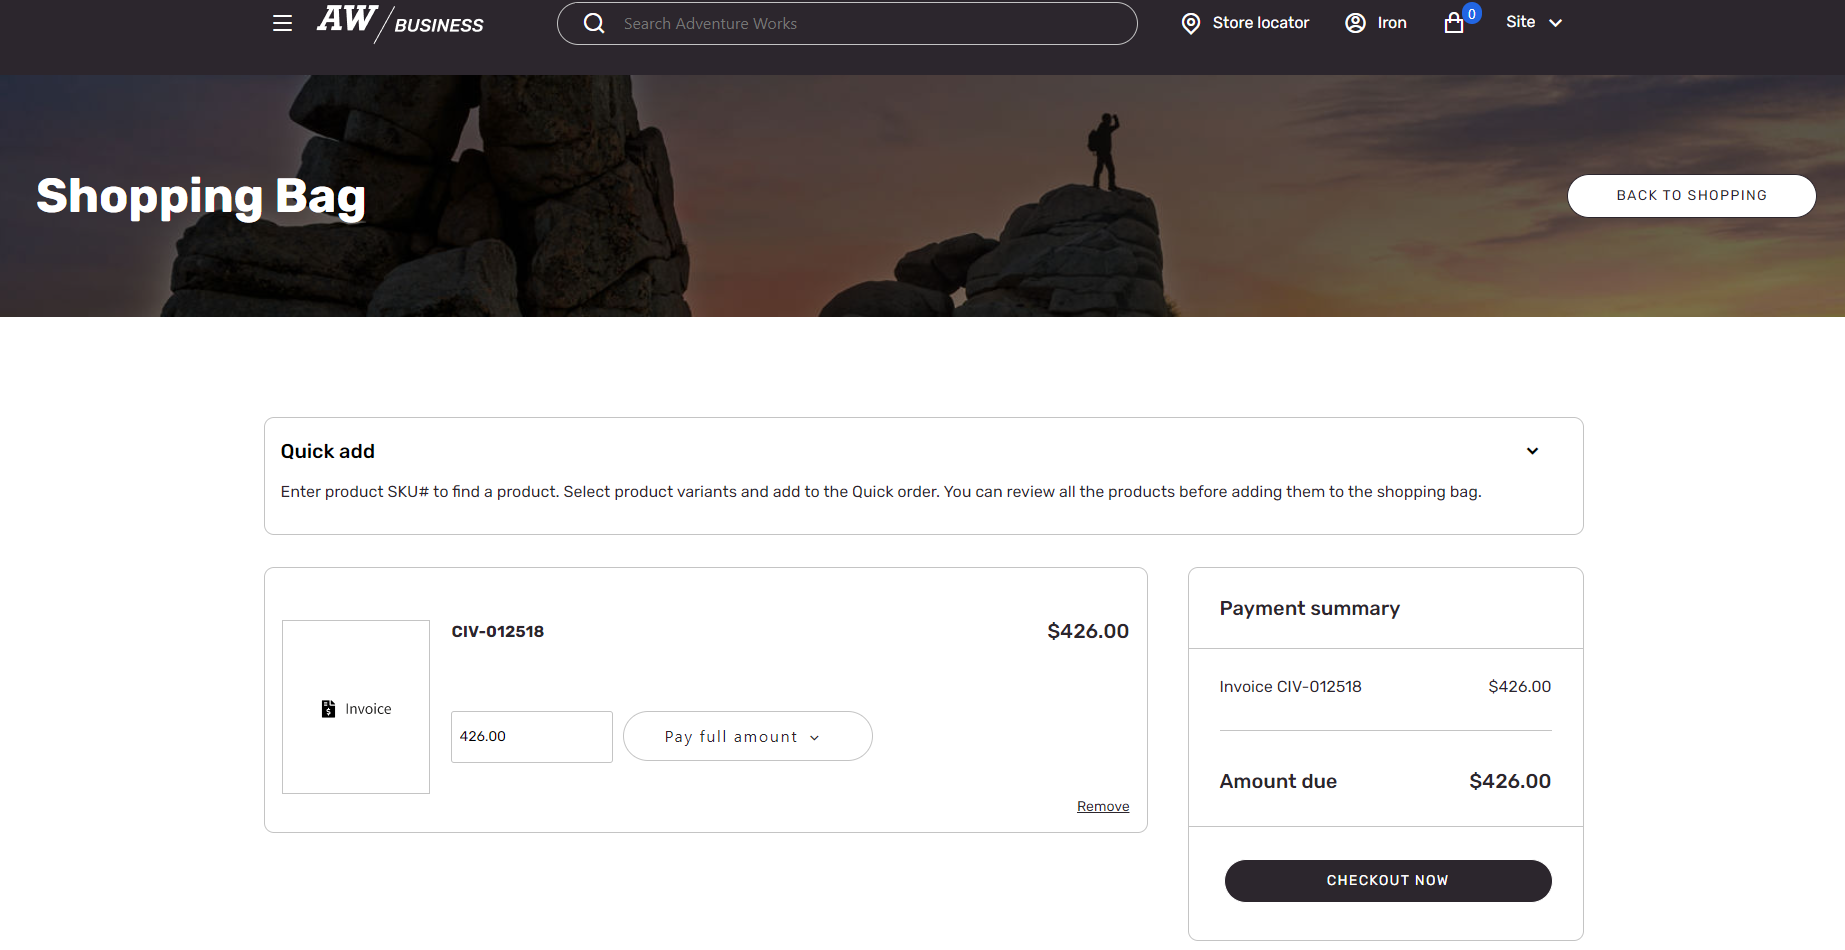
Task: Click the Checkout Now button
Action: tap(1387, 881)
